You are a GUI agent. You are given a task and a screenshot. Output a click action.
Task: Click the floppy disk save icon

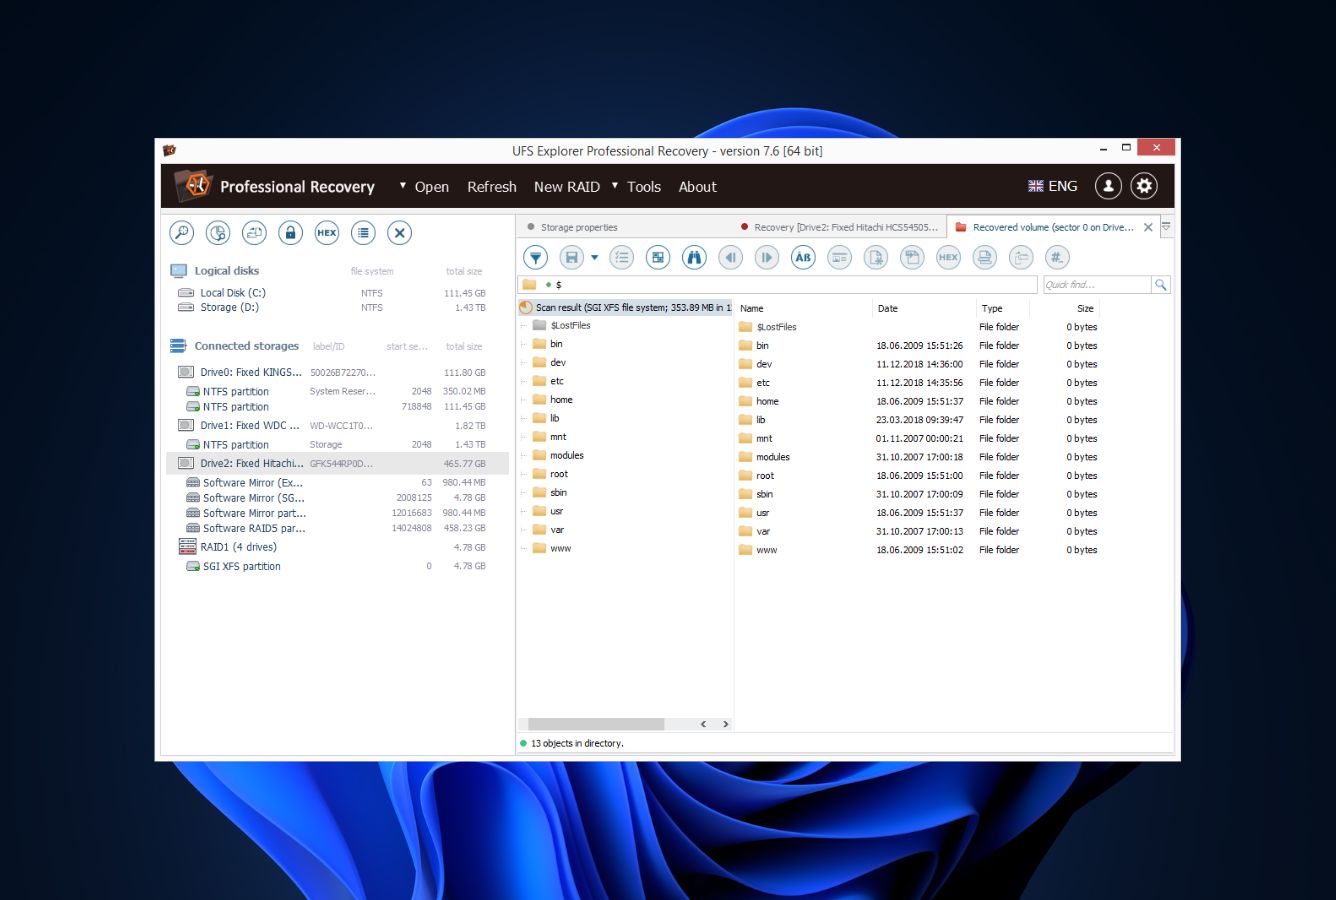click(571, 258)
